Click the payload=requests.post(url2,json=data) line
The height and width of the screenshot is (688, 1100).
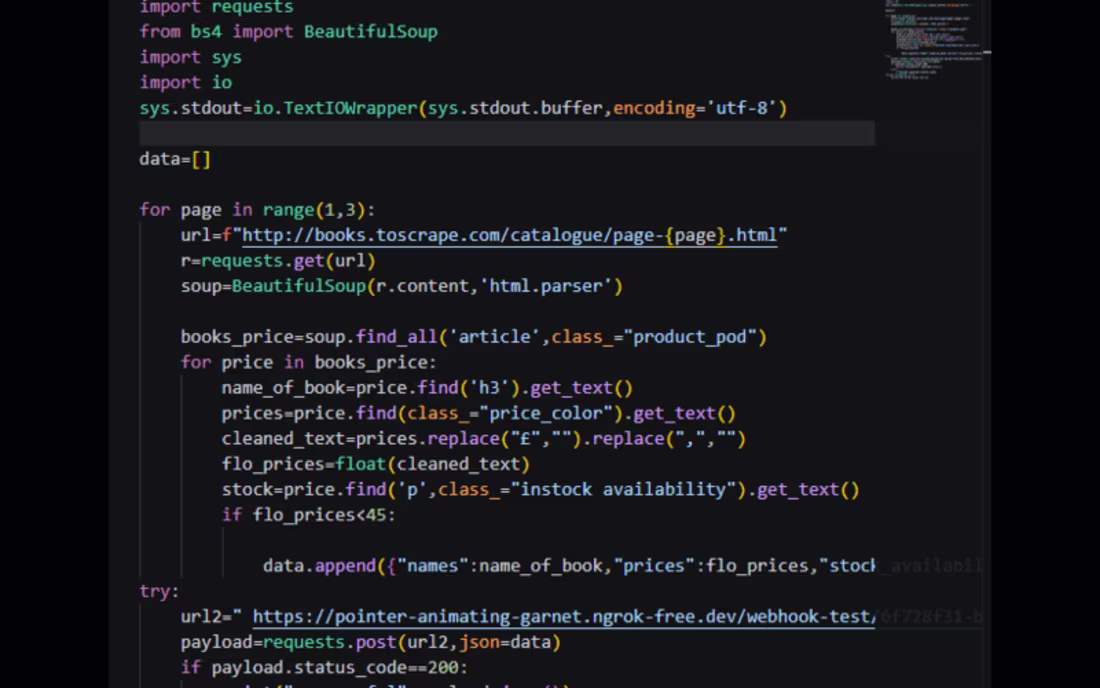pyautogui.click(x=370, y=642)
